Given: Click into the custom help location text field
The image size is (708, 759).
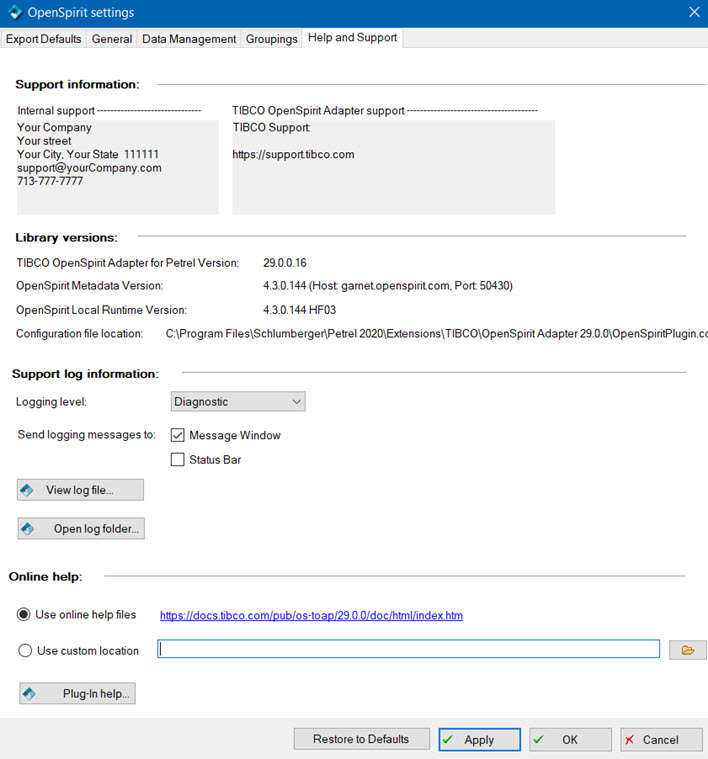Looking at the screenshot, I should click(408, 649).
